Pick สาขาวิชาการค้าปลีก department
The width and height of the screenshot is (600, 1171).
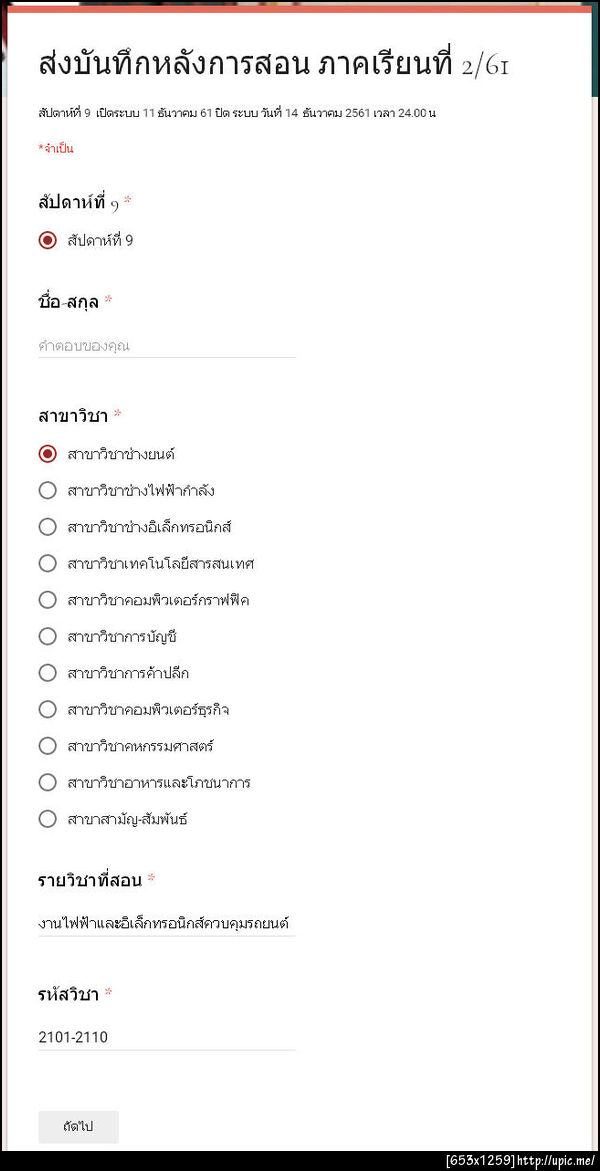pyautogui.click(x=47, y=672)
